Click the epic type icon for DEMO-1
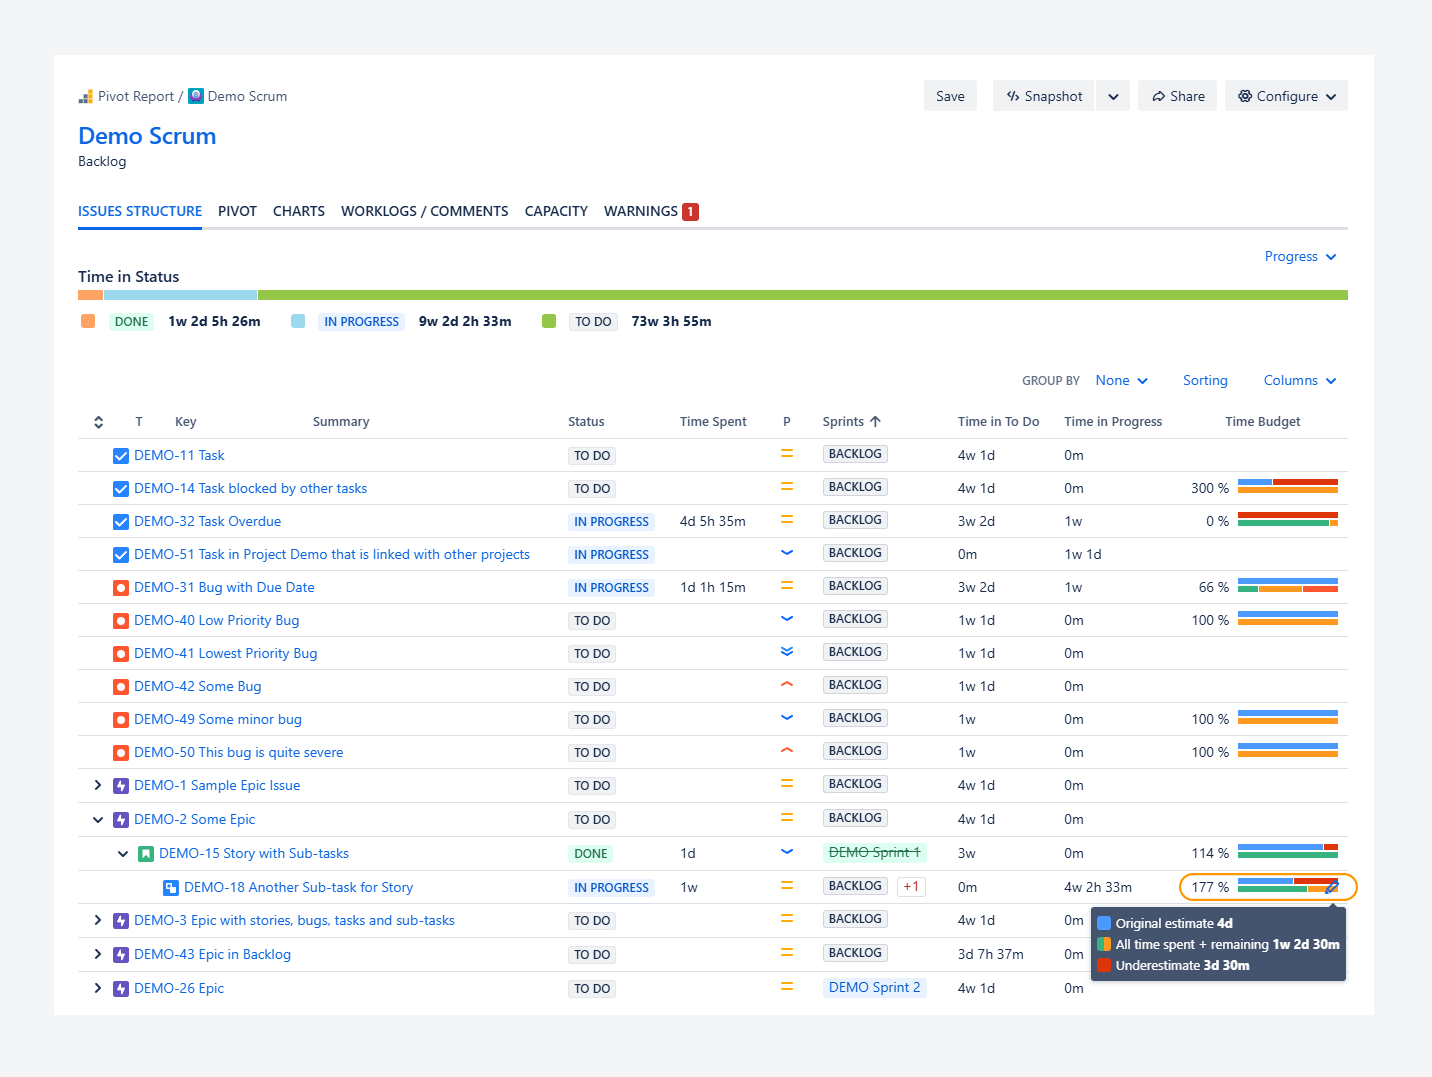 pos(121,786)
